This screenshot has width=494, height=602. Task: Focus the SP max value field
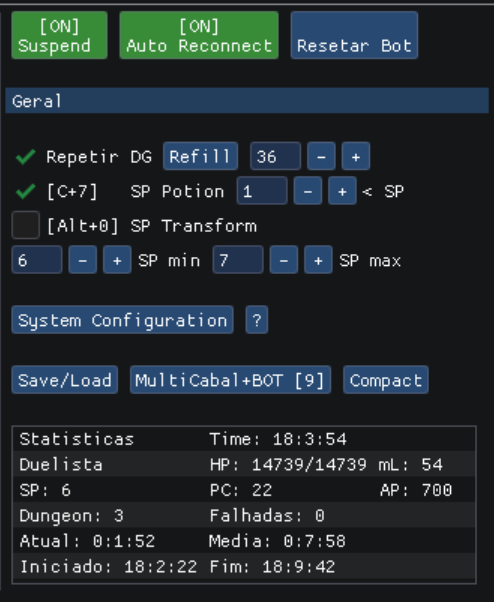tap(238, 260)
